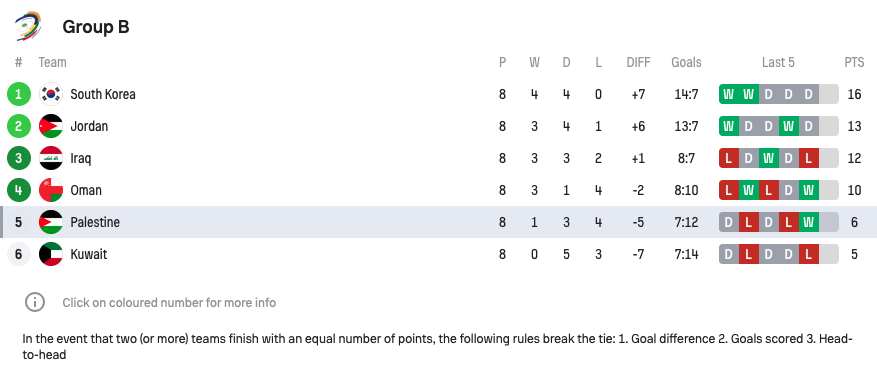
Task: Click green rank number 1 badge
Action: point(18,94)
